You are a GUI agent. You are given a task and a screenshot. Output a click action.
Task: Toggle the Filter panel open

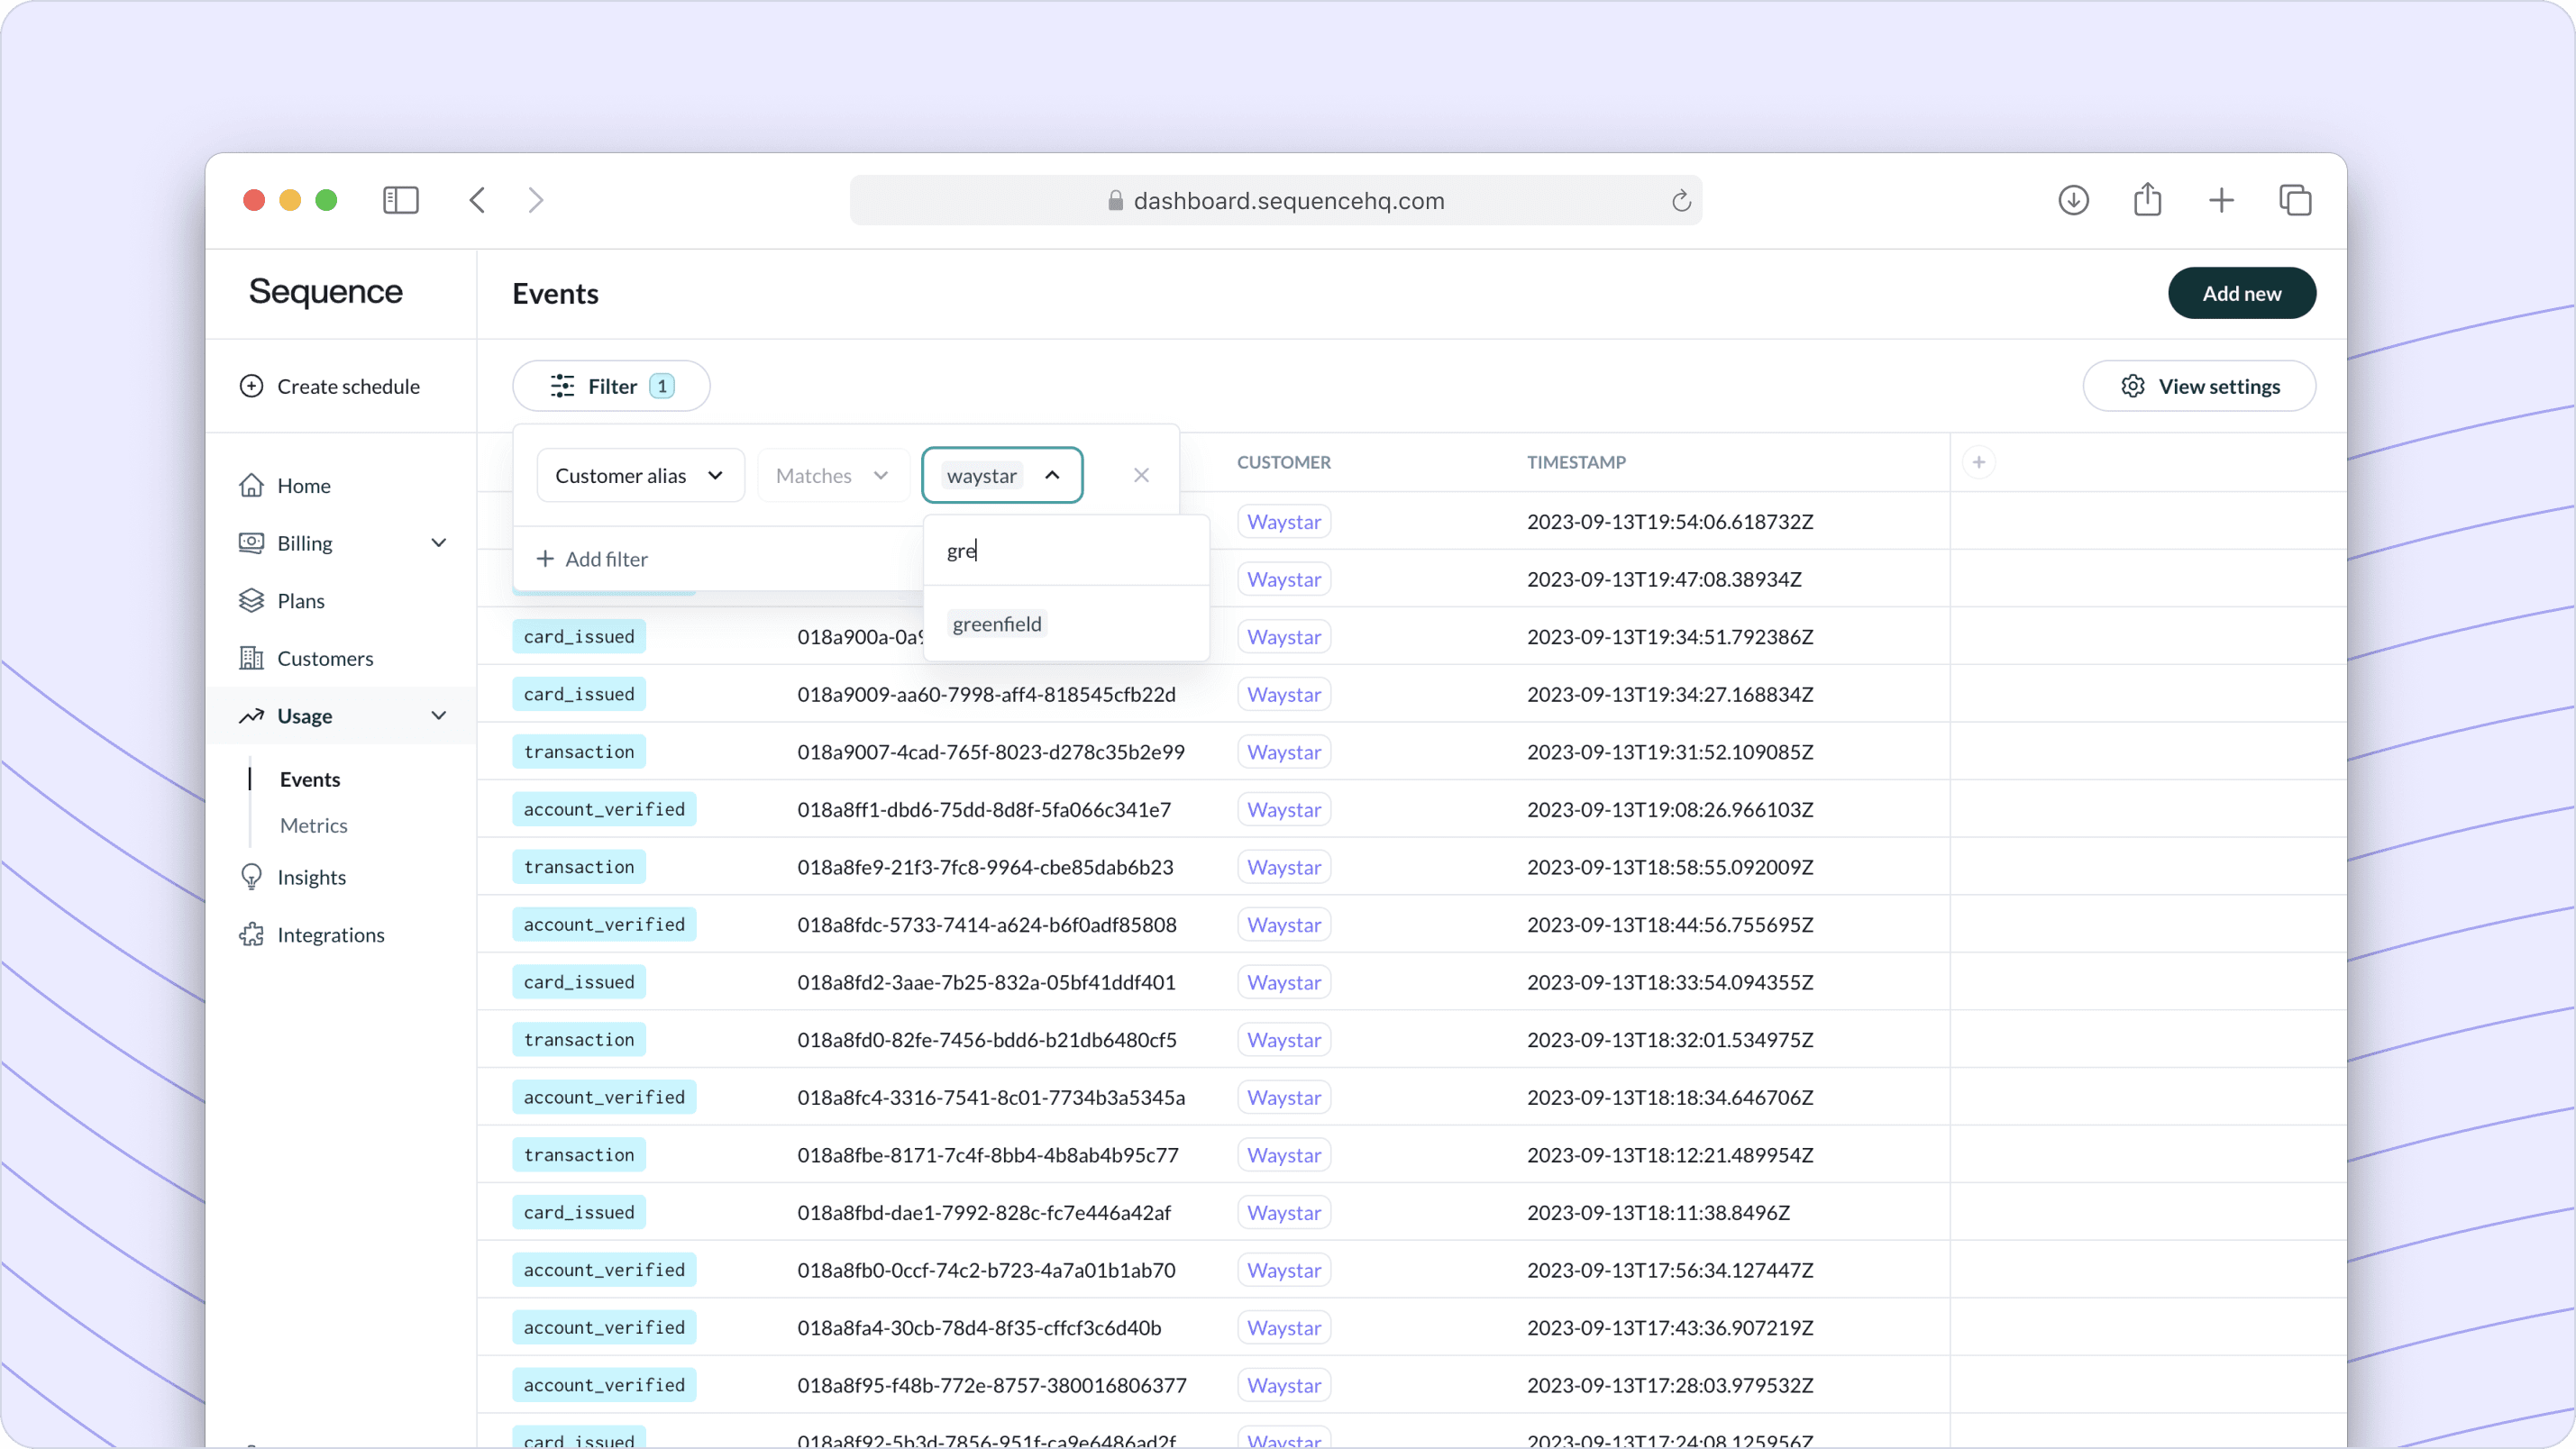pos(611,386)
